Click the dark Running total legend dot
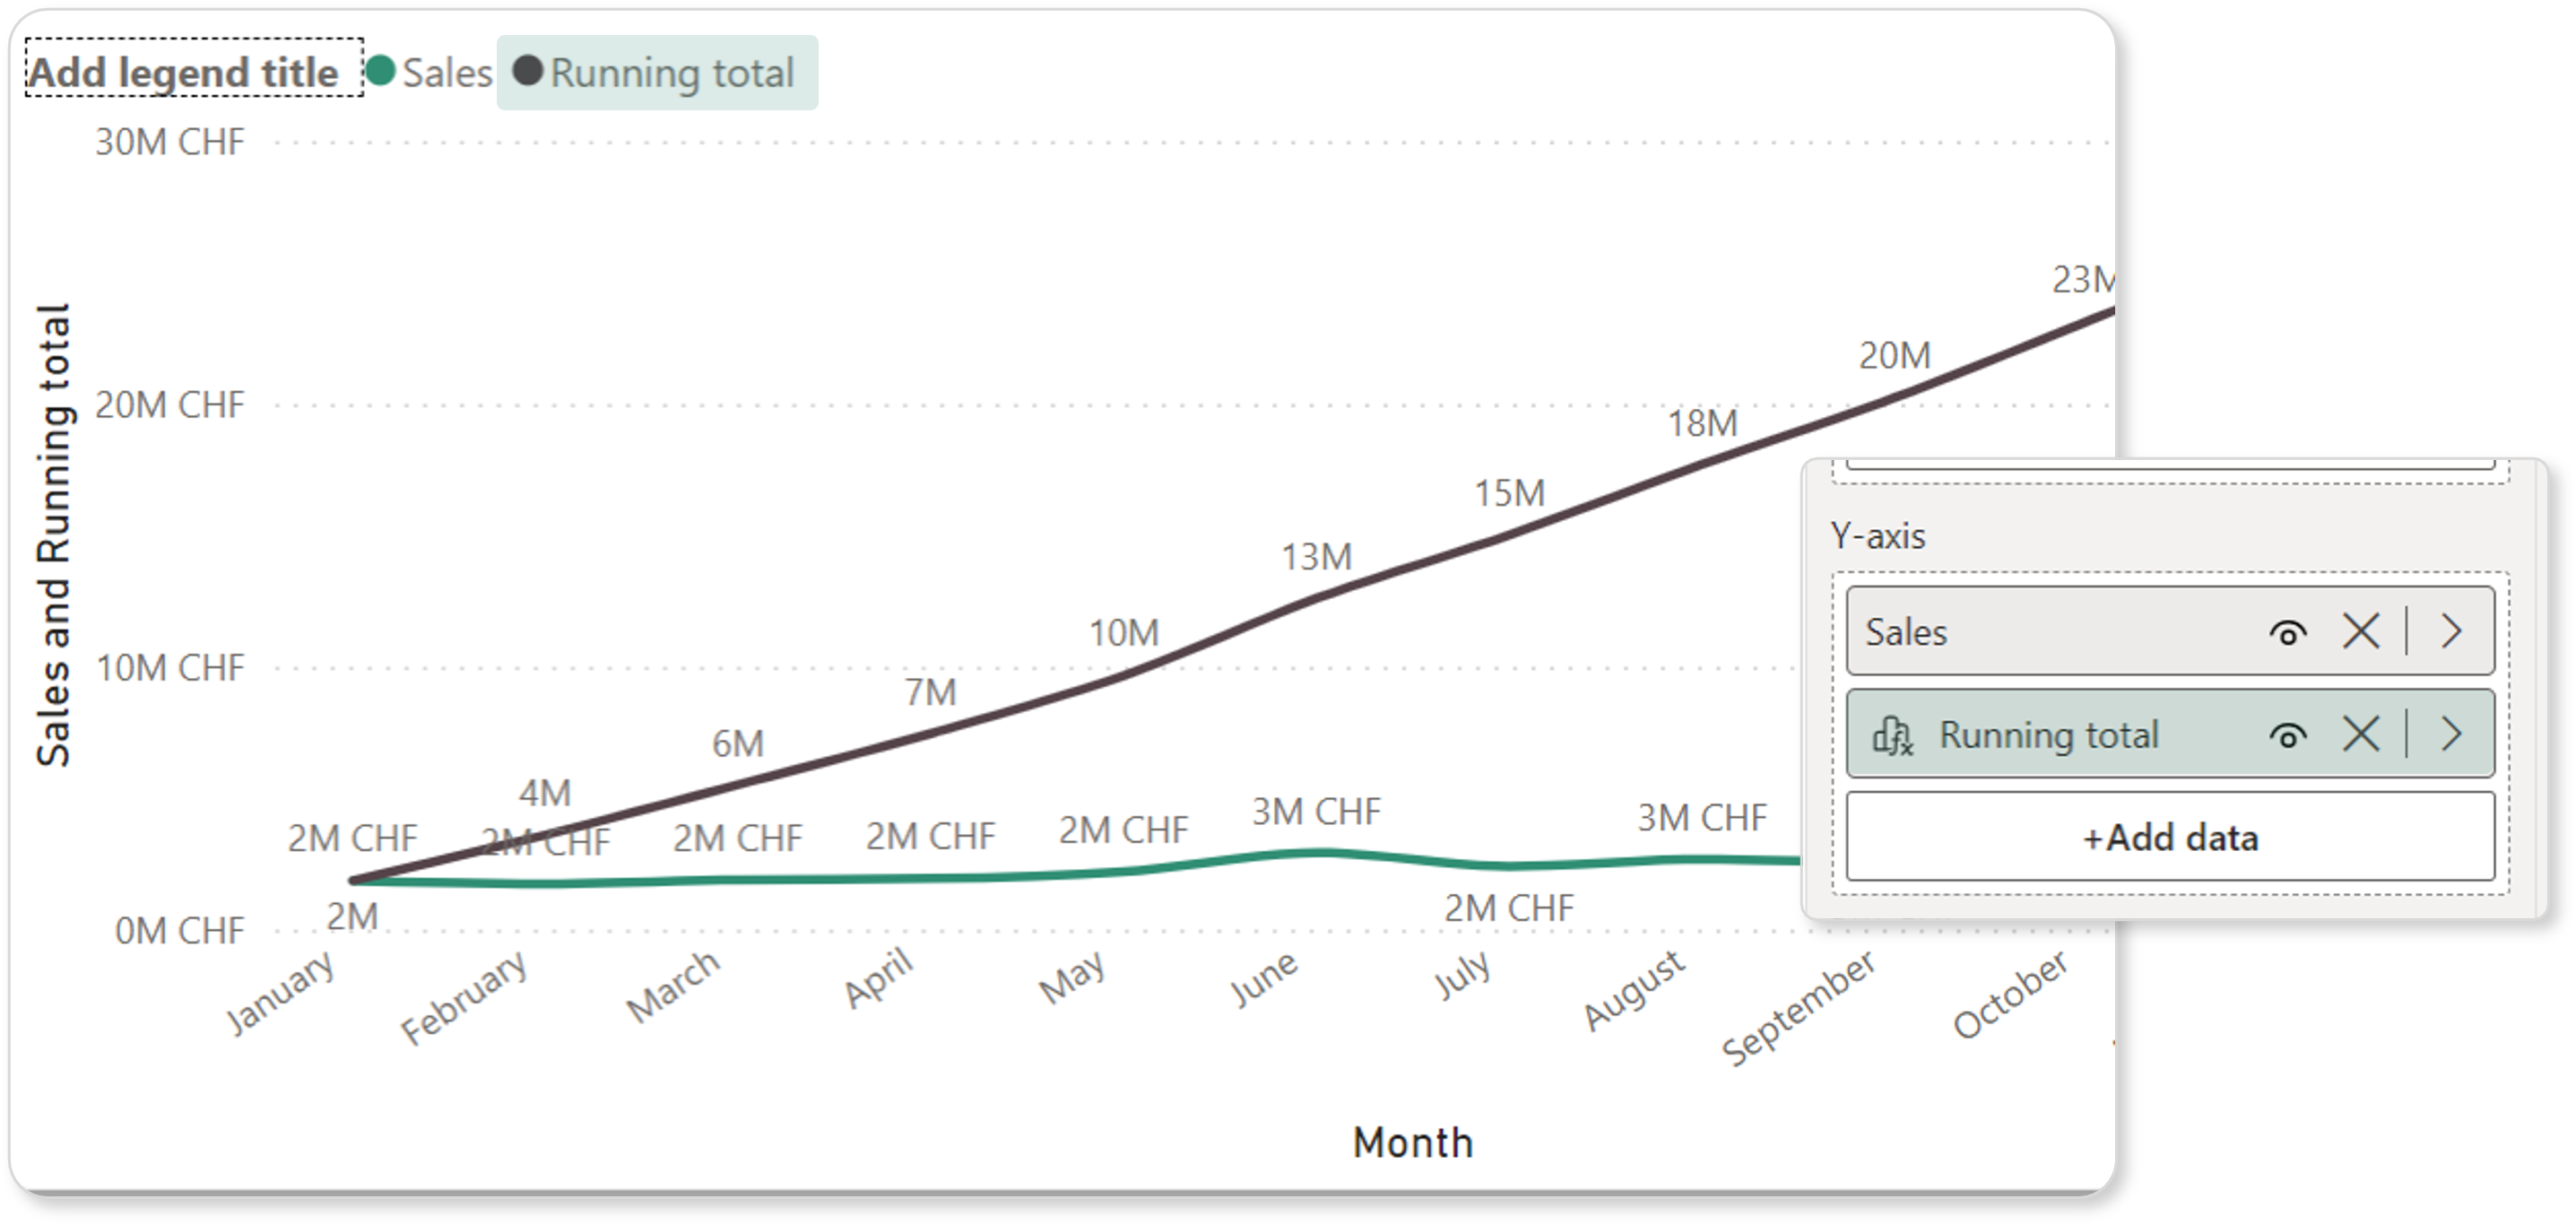The width and height of the screenshot is (2576, 1225). [527, 71]
